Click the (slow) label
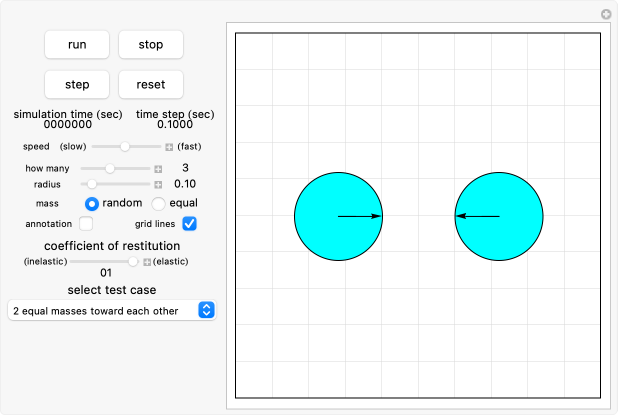This screenshot has height=416, width=618. [x=73, y=146]
